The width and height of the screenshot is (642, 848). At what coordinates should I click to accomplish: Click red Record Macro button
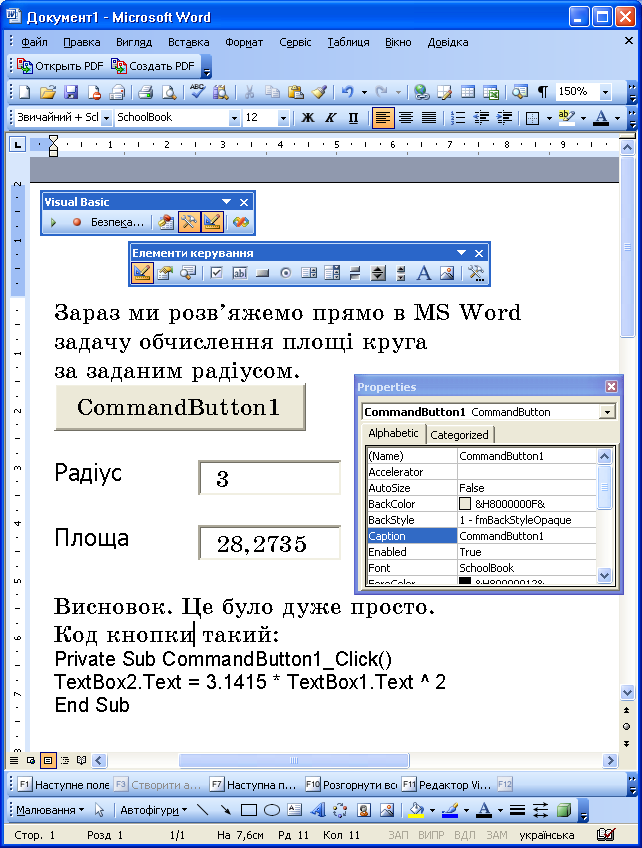pos(77,222)
